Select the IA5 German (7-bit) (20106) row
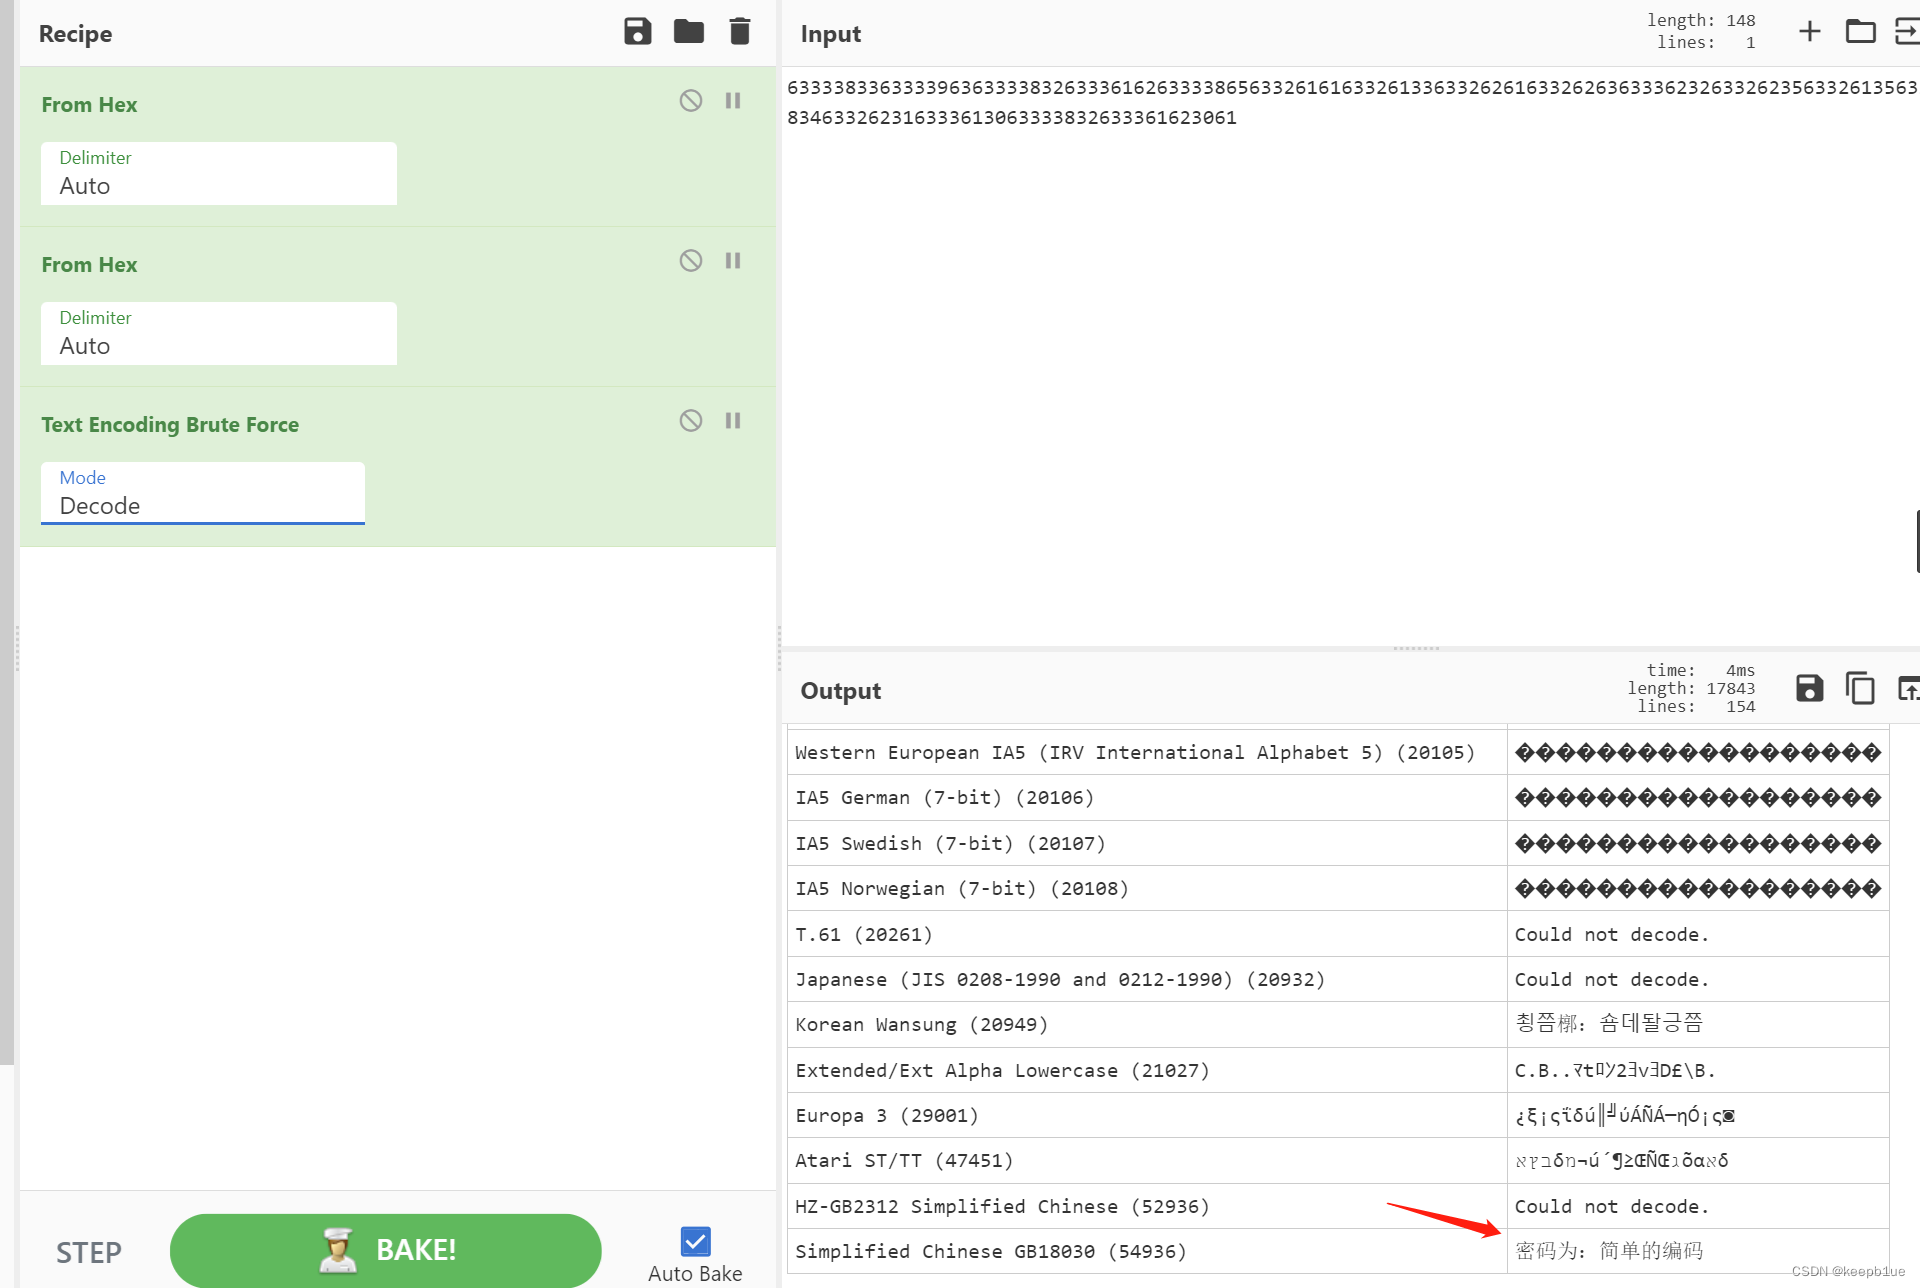 1338,797
